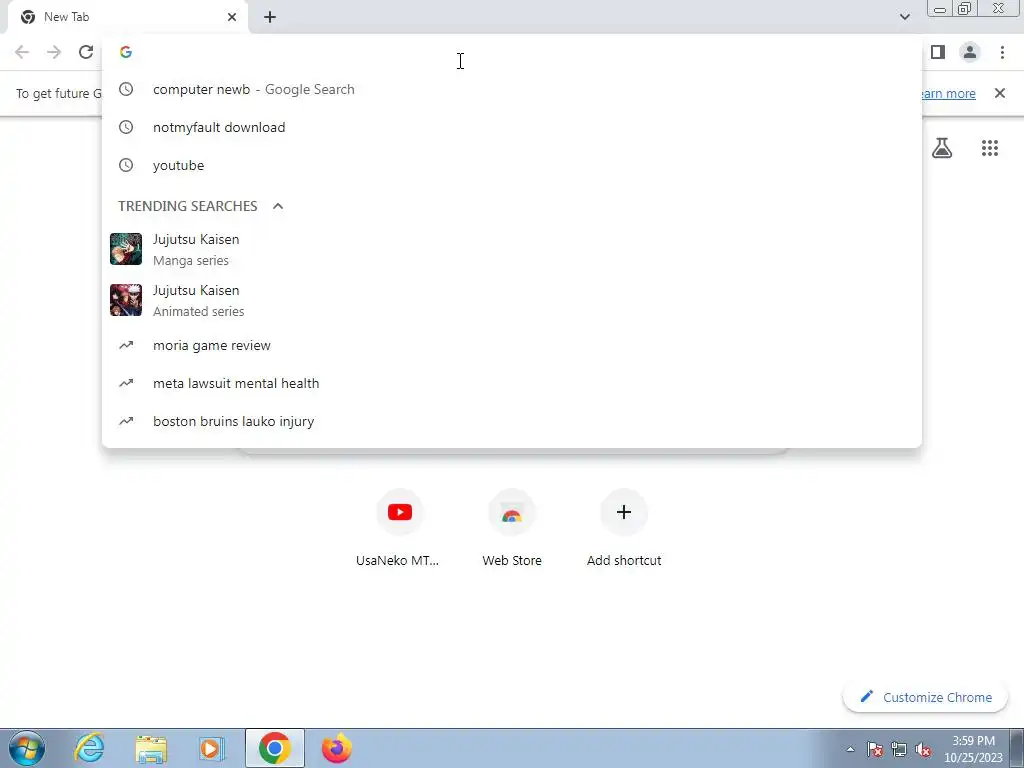Toggle the side panel icon
This screenshot has width=1024, height=768.
[938, 52]
